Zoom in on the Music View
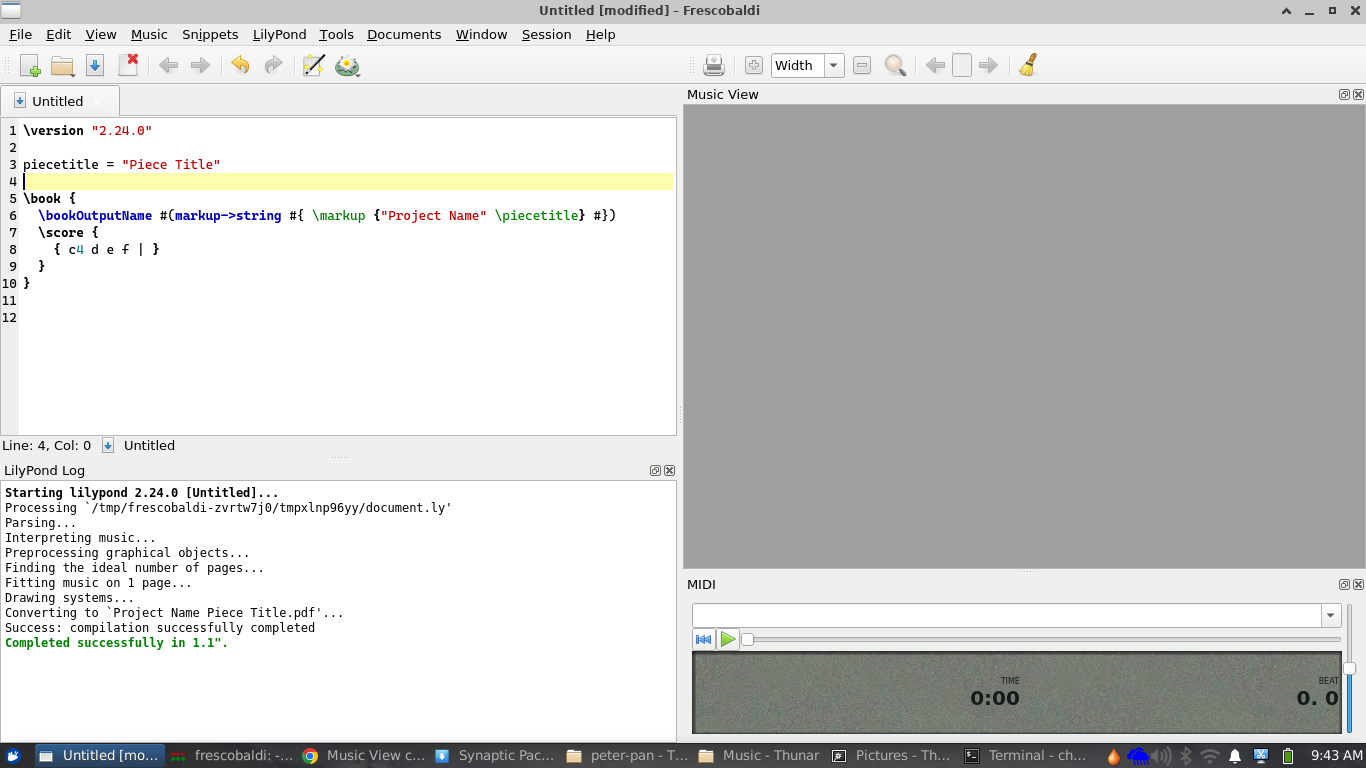The width and height of the screenshot is (1366, 768). (x=753, y=65)
